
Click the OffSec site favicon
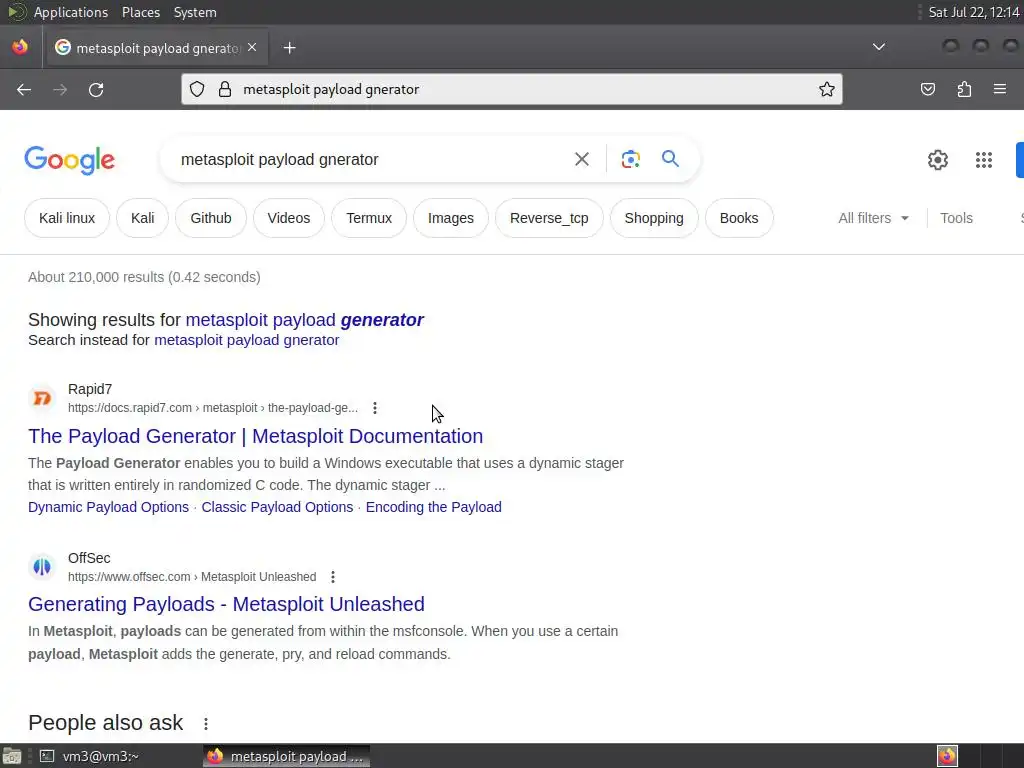42,567
